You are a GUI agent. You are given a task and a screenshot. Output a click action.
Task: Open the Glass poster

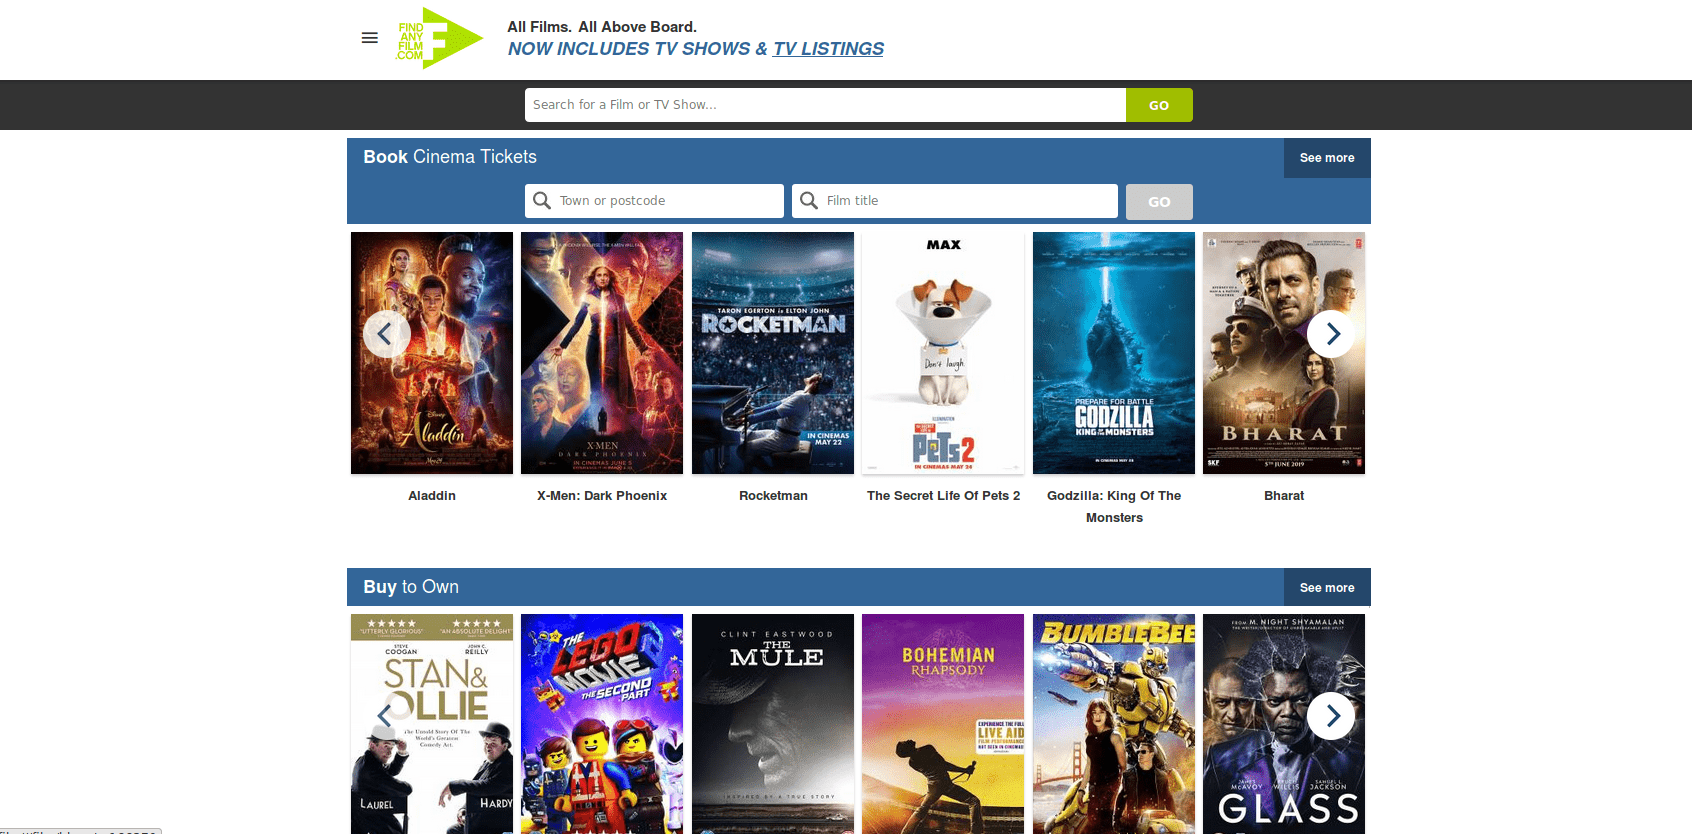[1284, 724]
